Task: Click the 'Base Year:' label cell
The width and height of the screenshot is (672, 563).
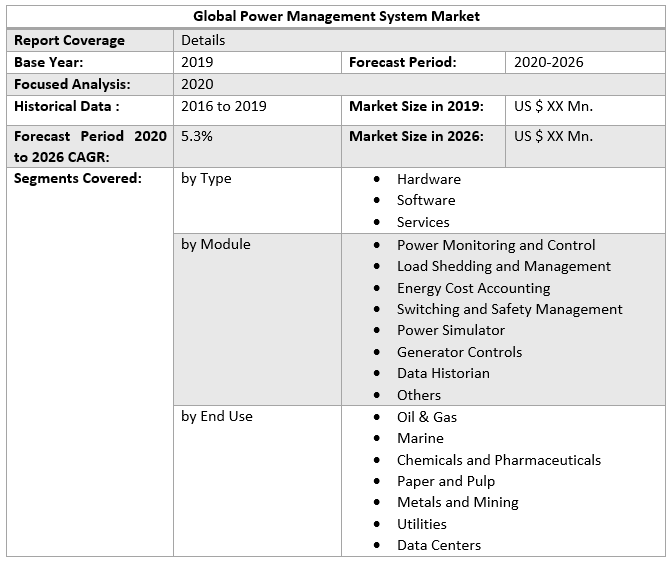Action: tap(49, 62)
